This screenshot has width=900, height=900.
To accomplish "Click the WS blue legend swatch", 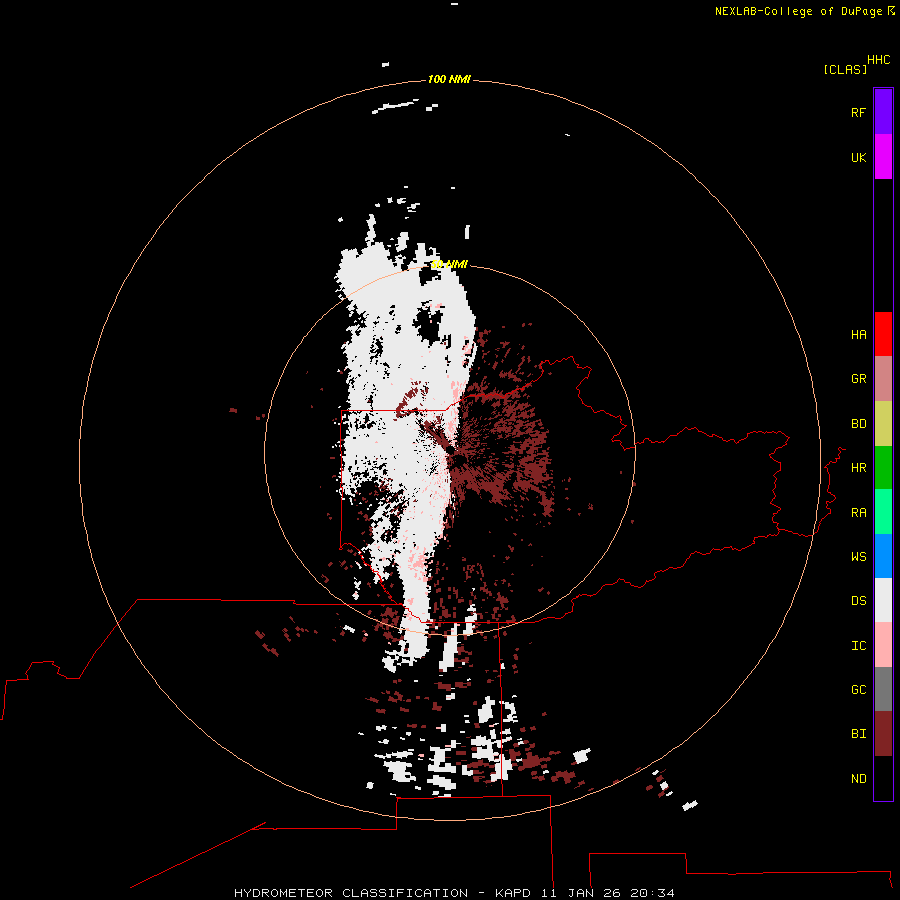I will pos(883,556).
